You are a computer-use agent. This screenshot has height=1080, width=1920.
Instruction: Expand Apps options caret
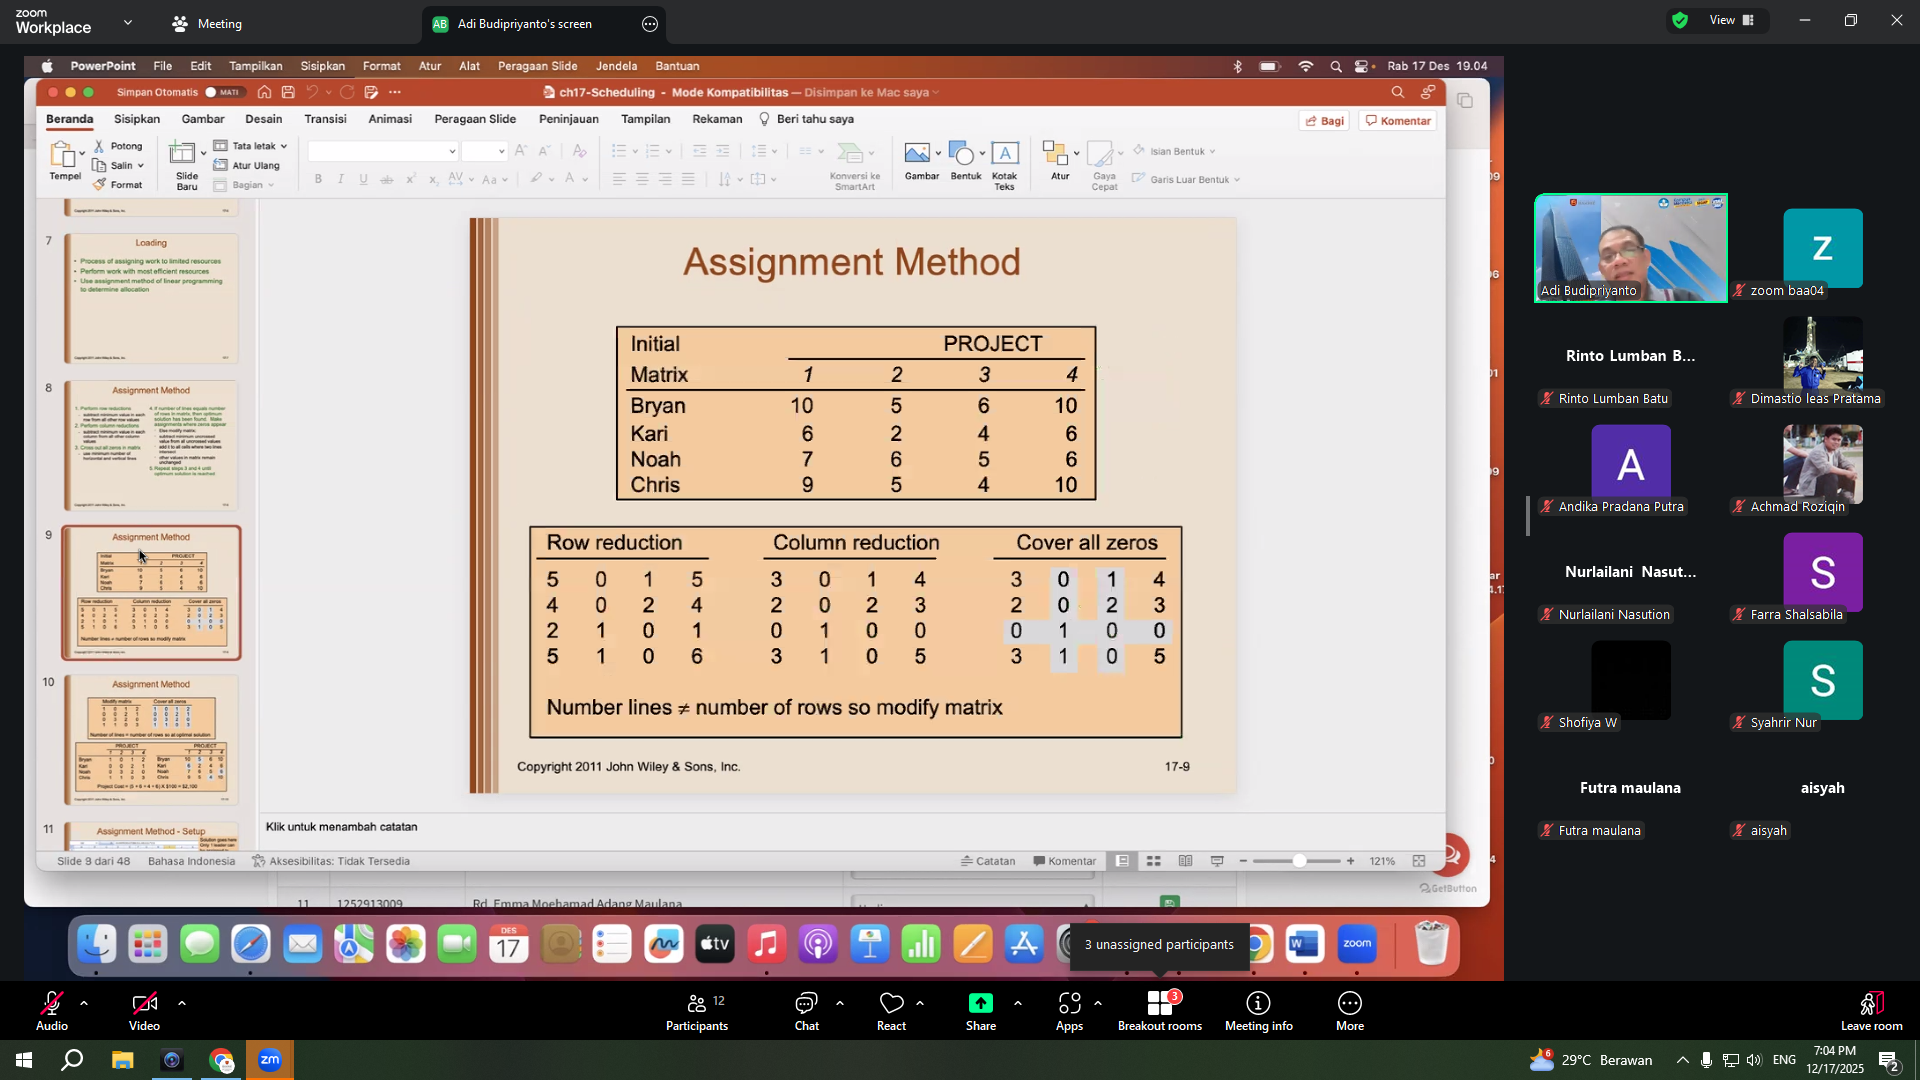(1098, 1003)
